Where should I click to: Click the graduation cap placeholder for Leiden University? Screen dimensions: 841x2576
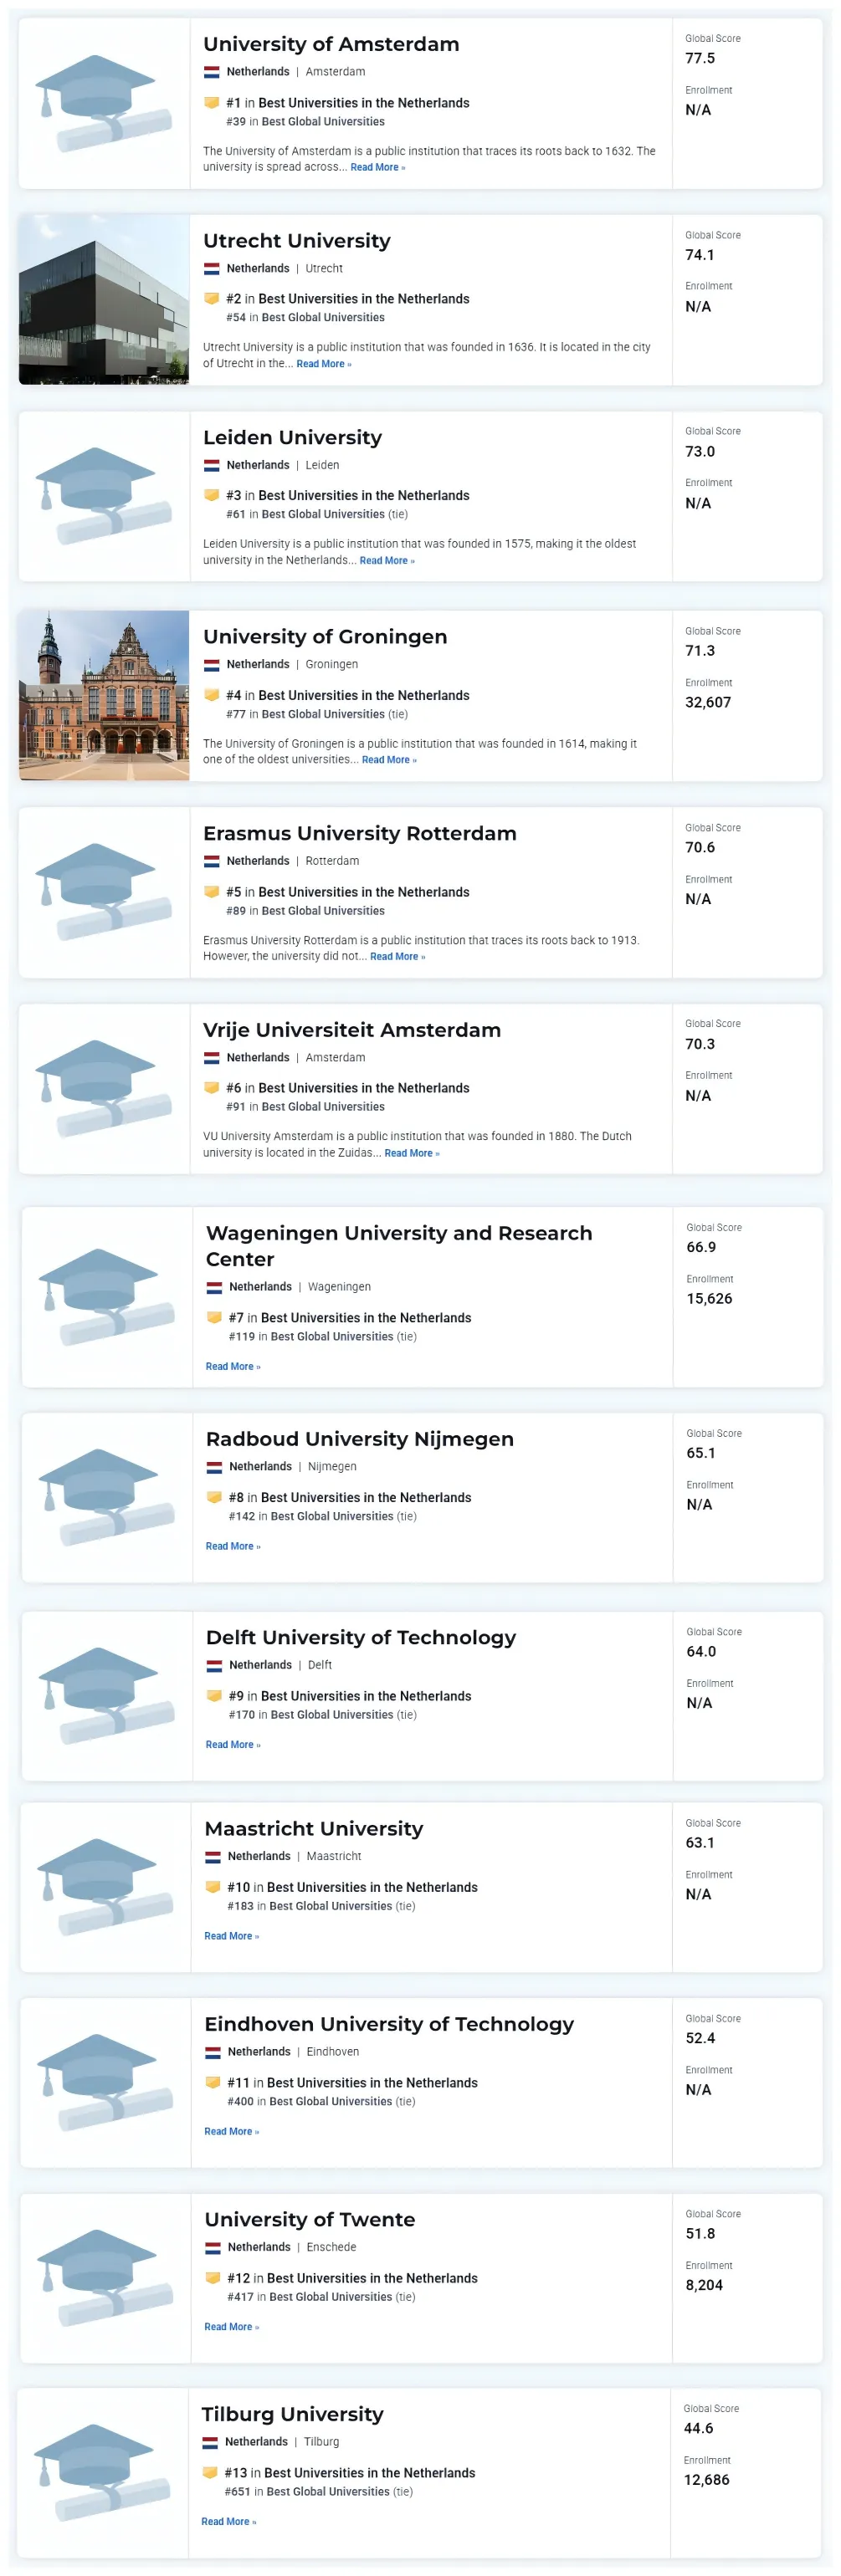pos(105,496)
